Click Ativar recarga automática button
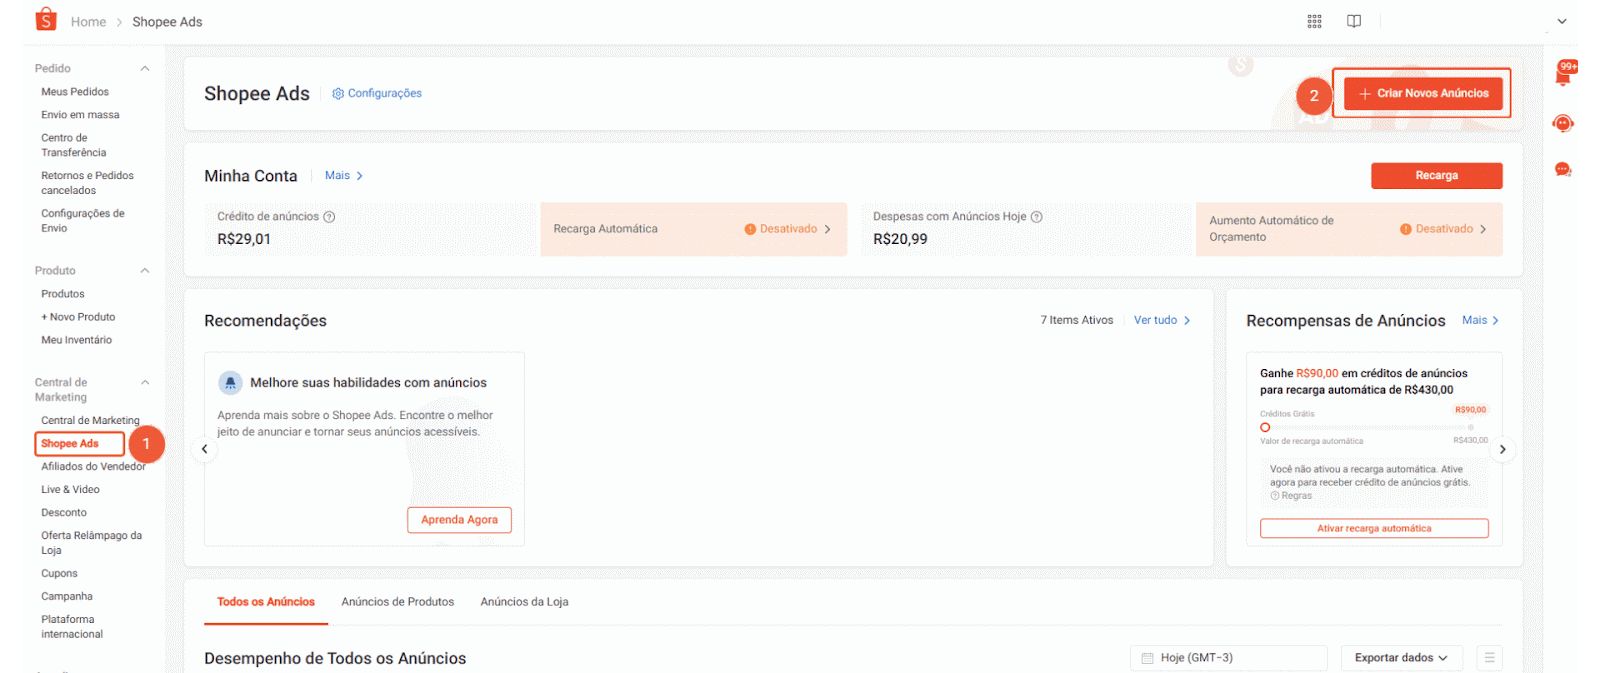Image resolution: width=1600 pixels, height=673 pixels. pos(1374,528)
